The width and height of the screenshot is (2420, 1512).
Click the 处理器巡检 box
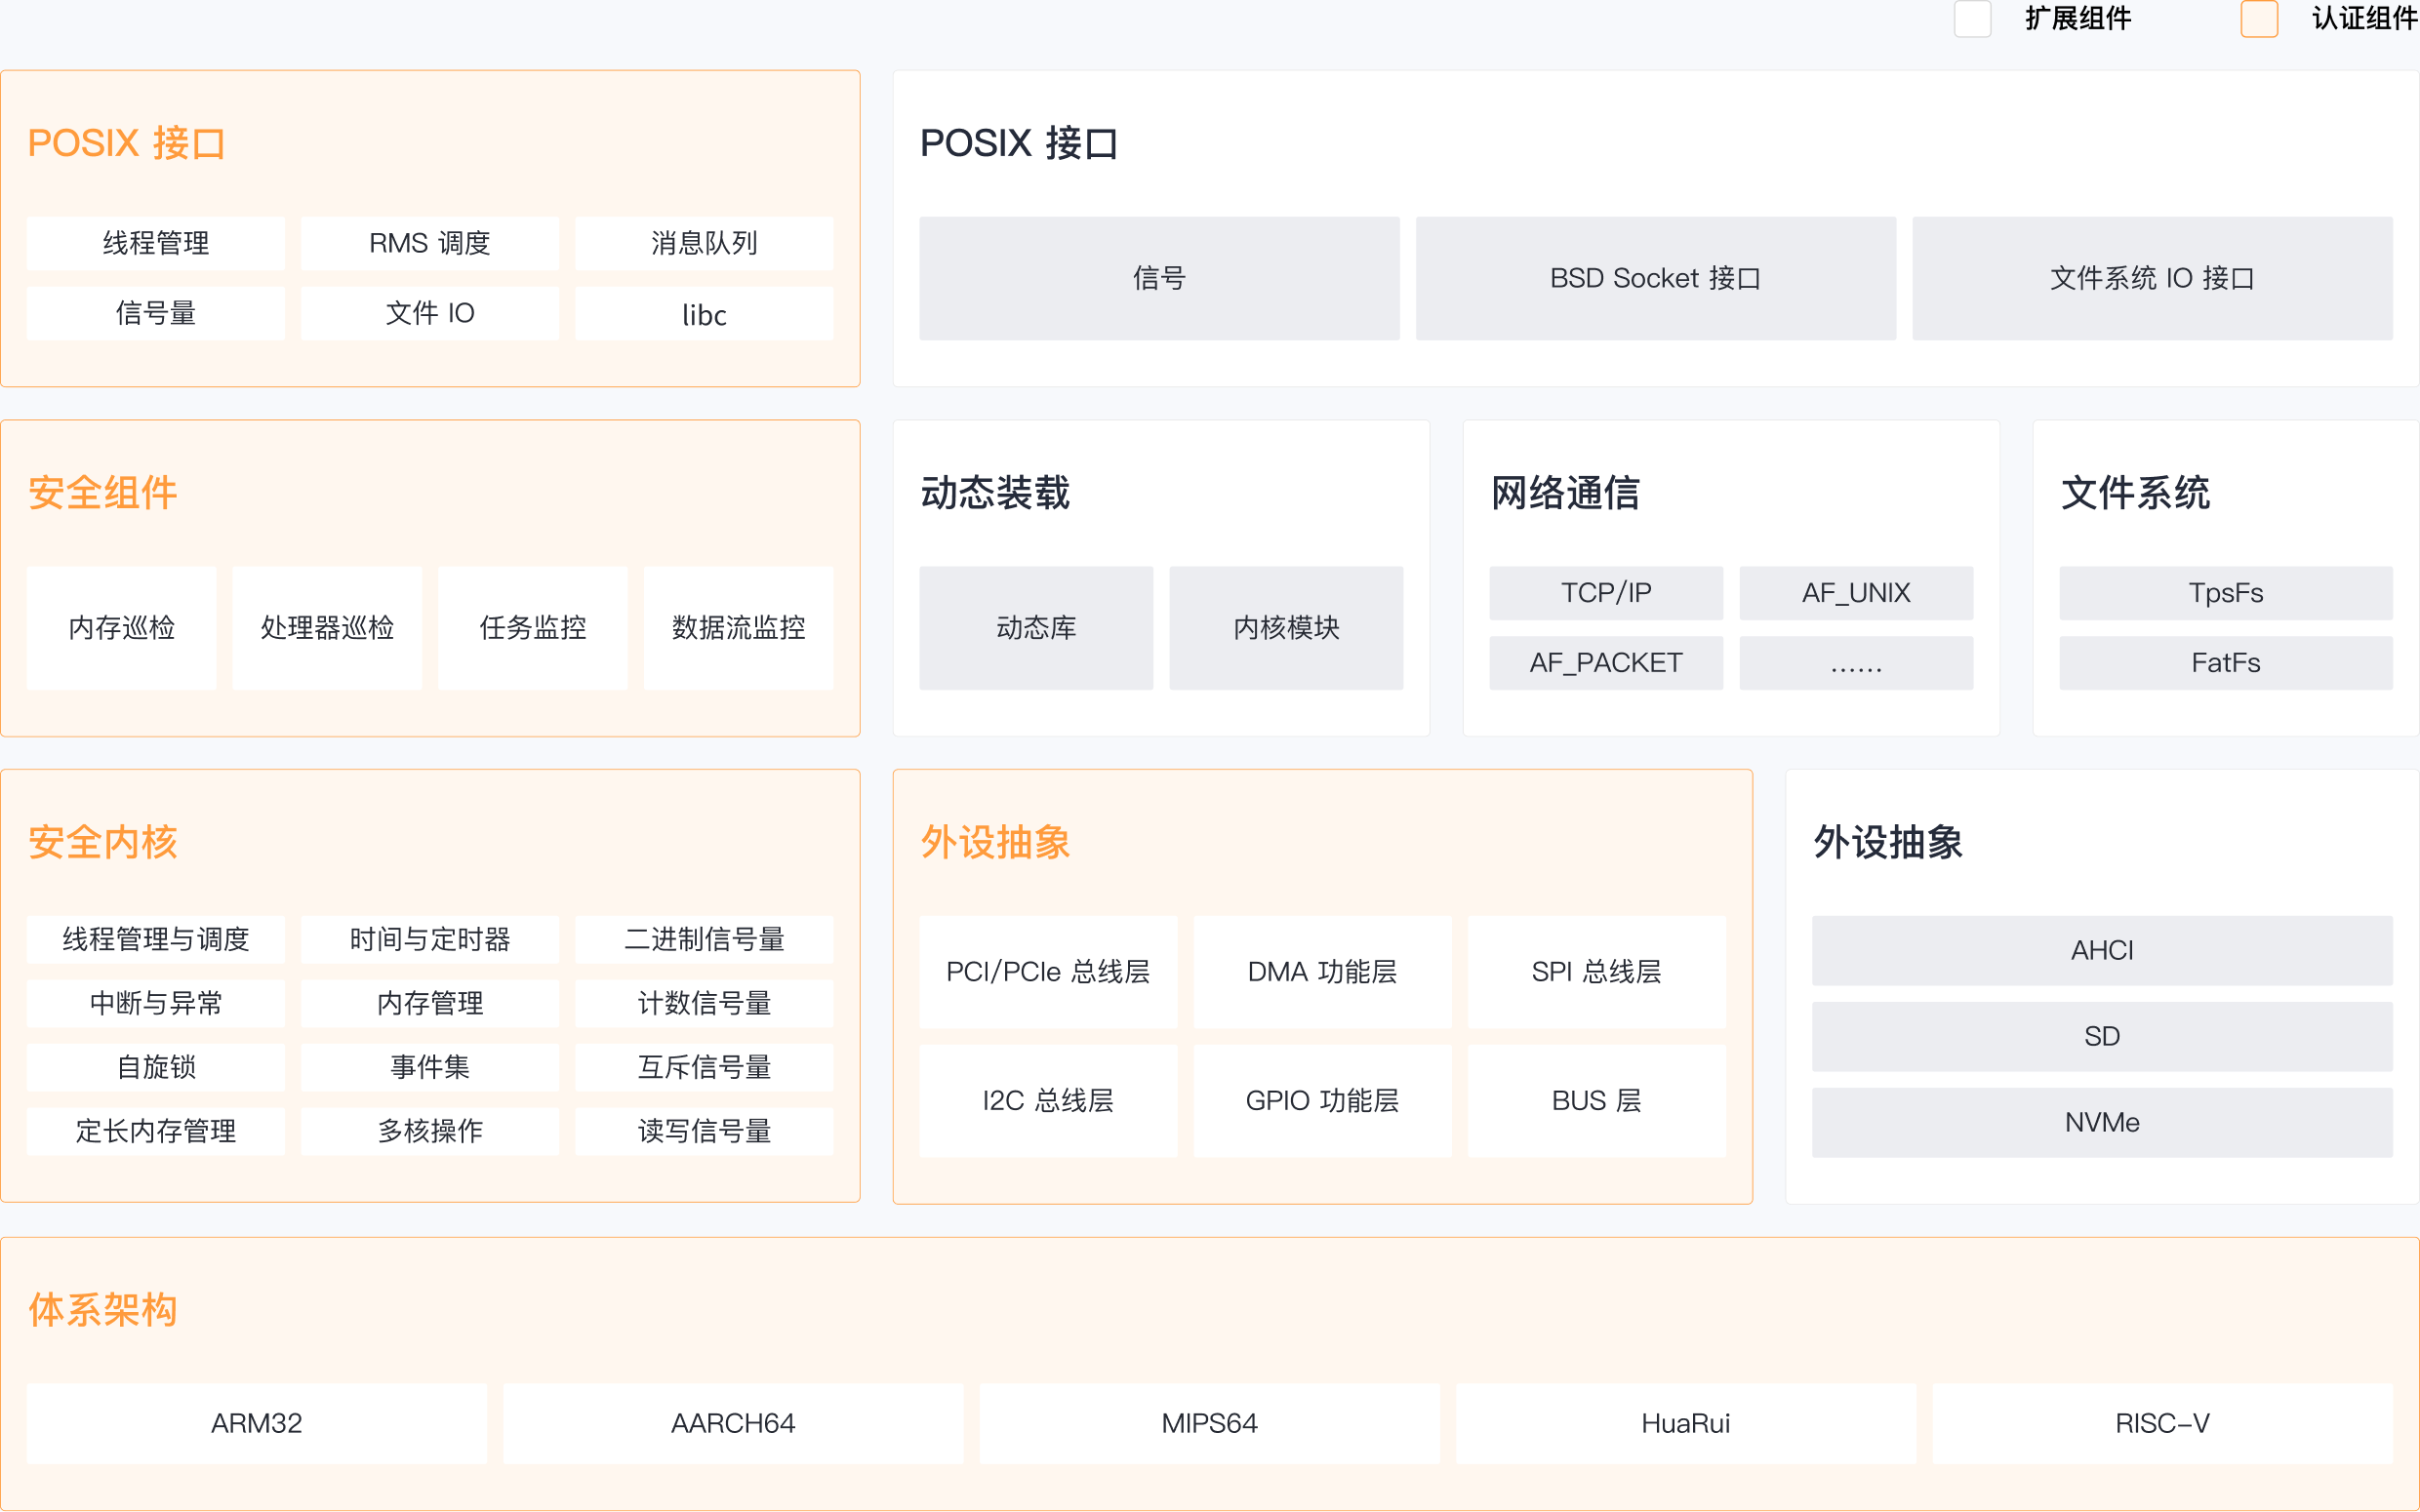327,628
